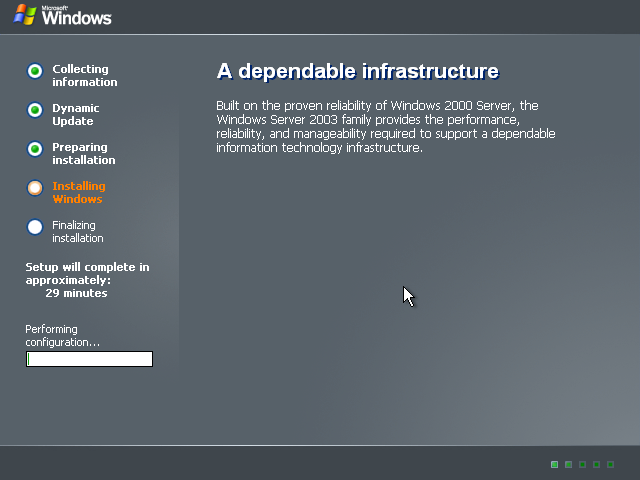This screenshot has width=640, height=480.
Task: Click the Finalizing installation step indicator
Action: pyautogui.click(x=35, y=227)
